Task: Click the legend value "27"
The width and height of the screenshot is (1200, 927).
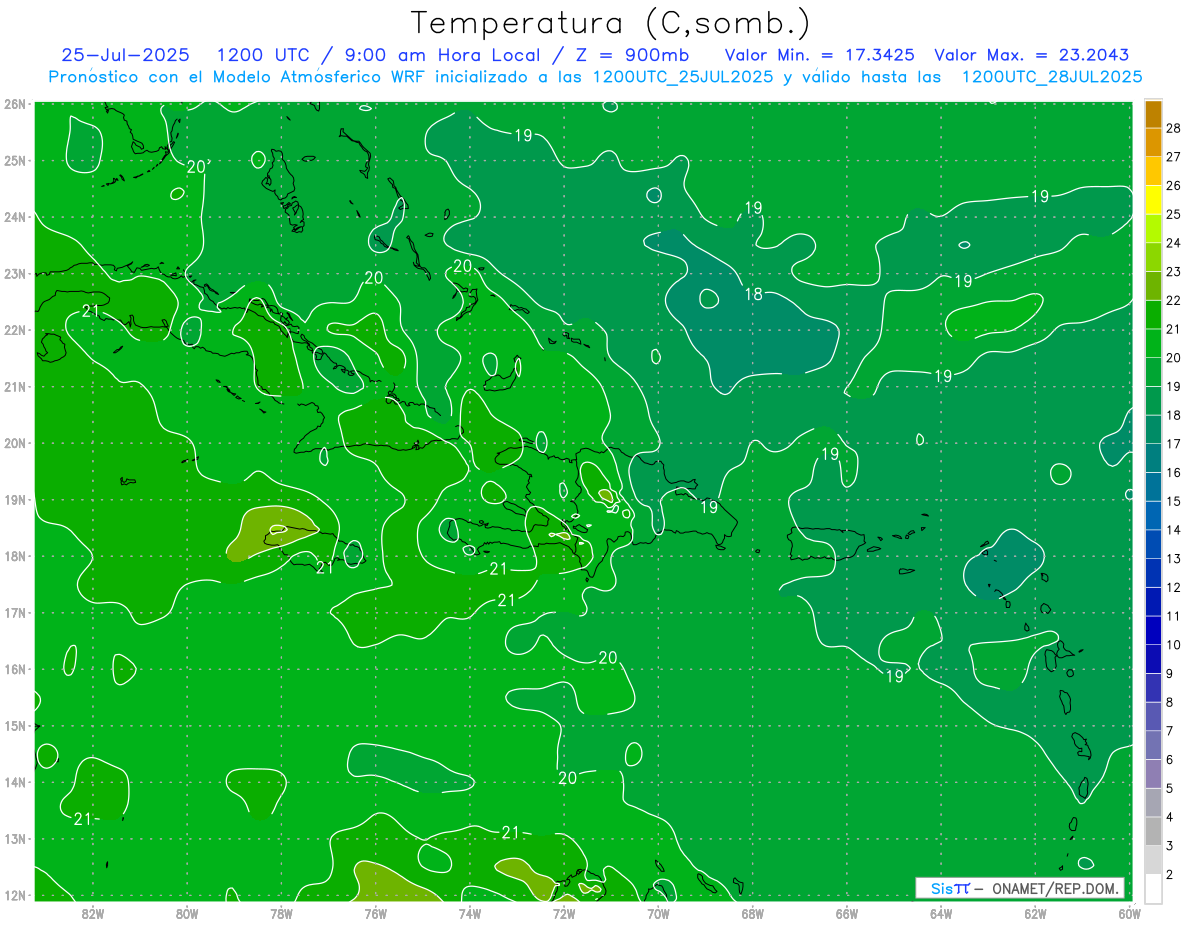Action: click(x=1173, y=157)
